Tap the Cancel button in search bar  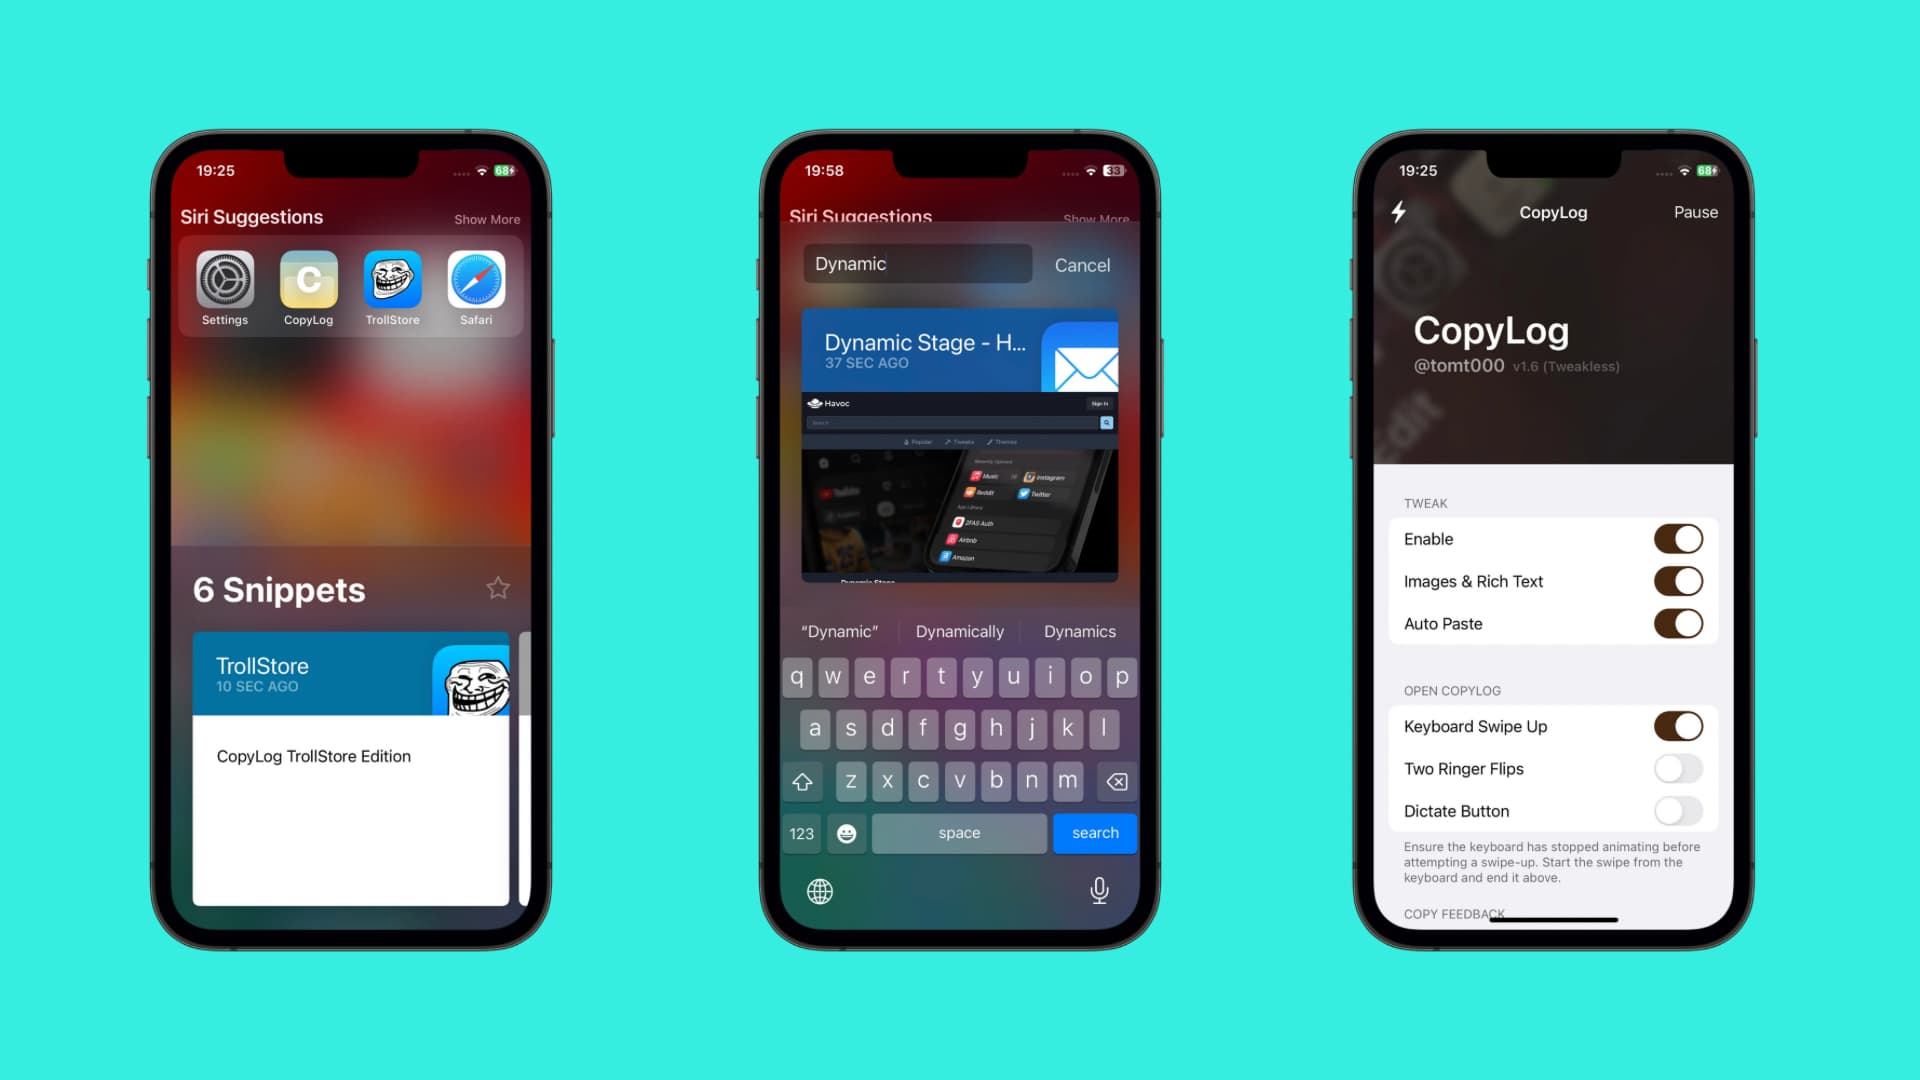click(x=1083, y=265)
